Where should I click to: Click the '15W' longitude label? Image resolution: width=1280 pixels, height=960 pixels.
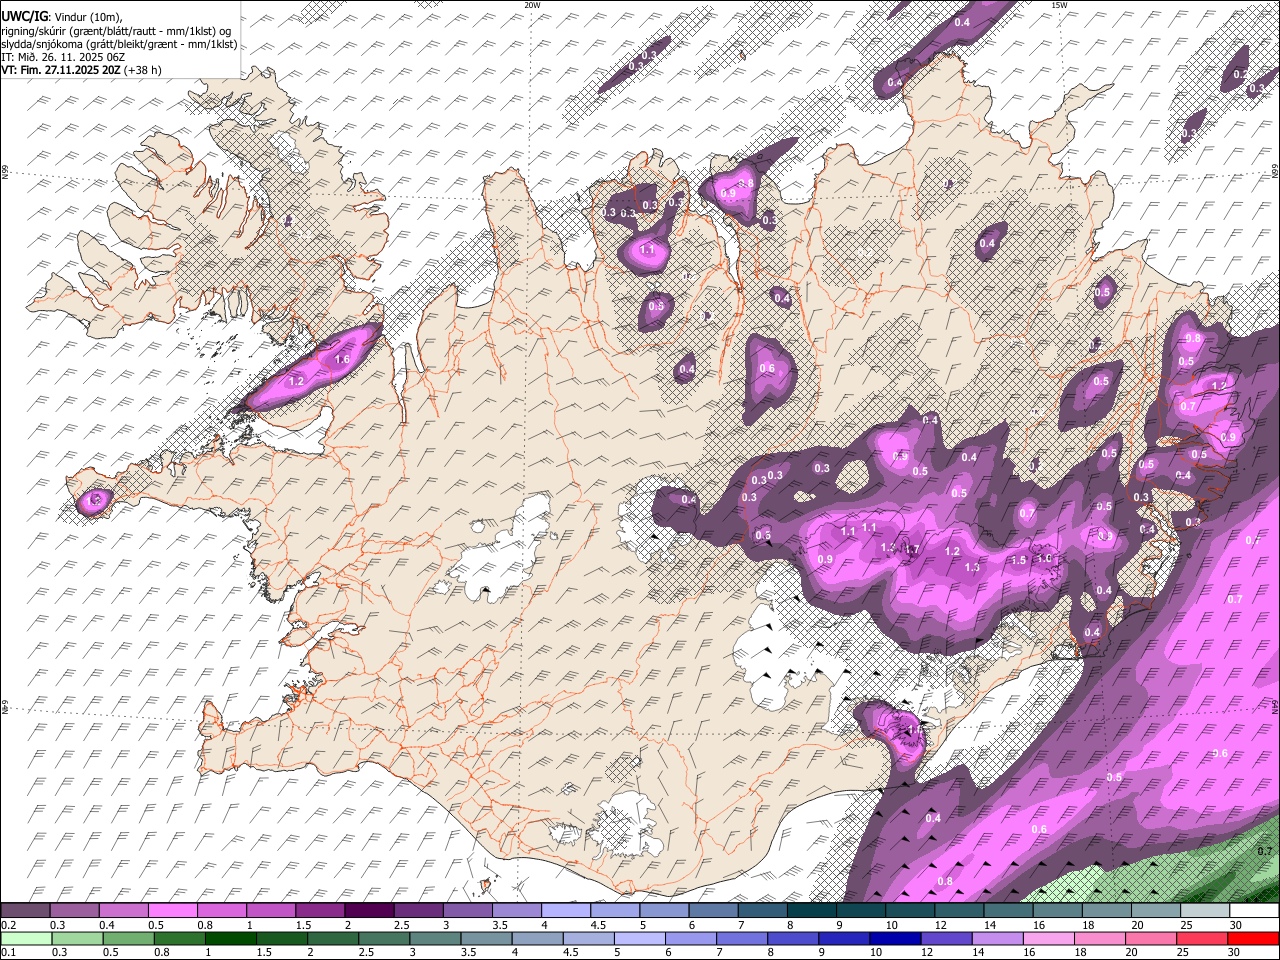(1059, 5)
